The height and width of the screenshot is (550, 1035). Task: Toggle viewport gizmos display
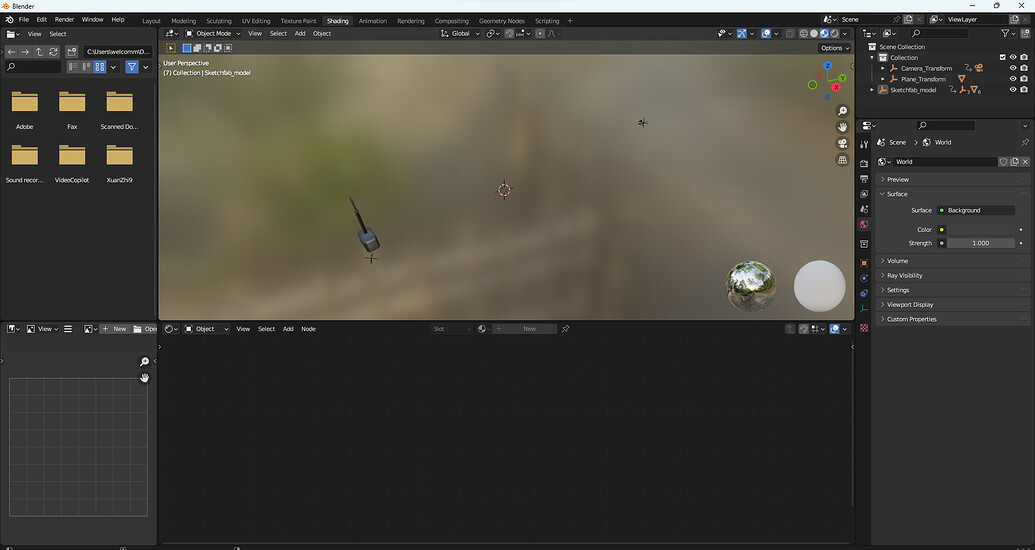(x=742, y=34)
